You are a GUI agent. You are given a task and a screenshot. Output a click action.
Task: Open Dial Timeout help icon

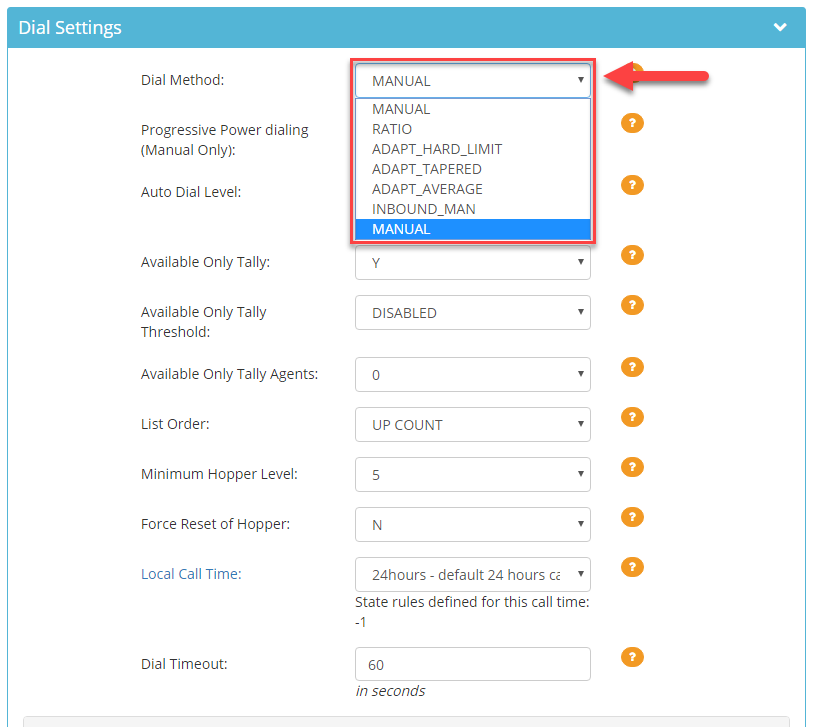point(632,657)
